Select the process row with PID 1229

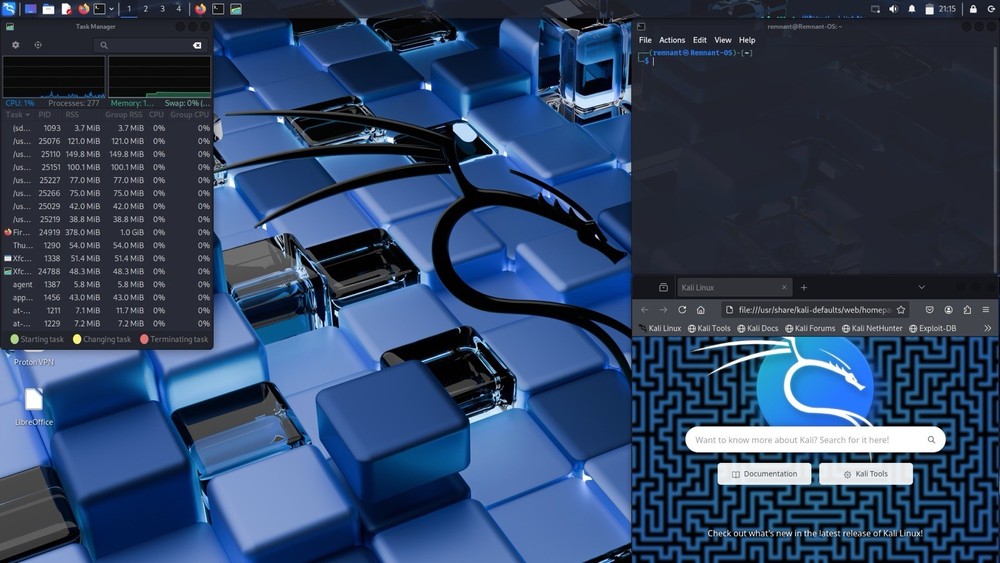107,323
